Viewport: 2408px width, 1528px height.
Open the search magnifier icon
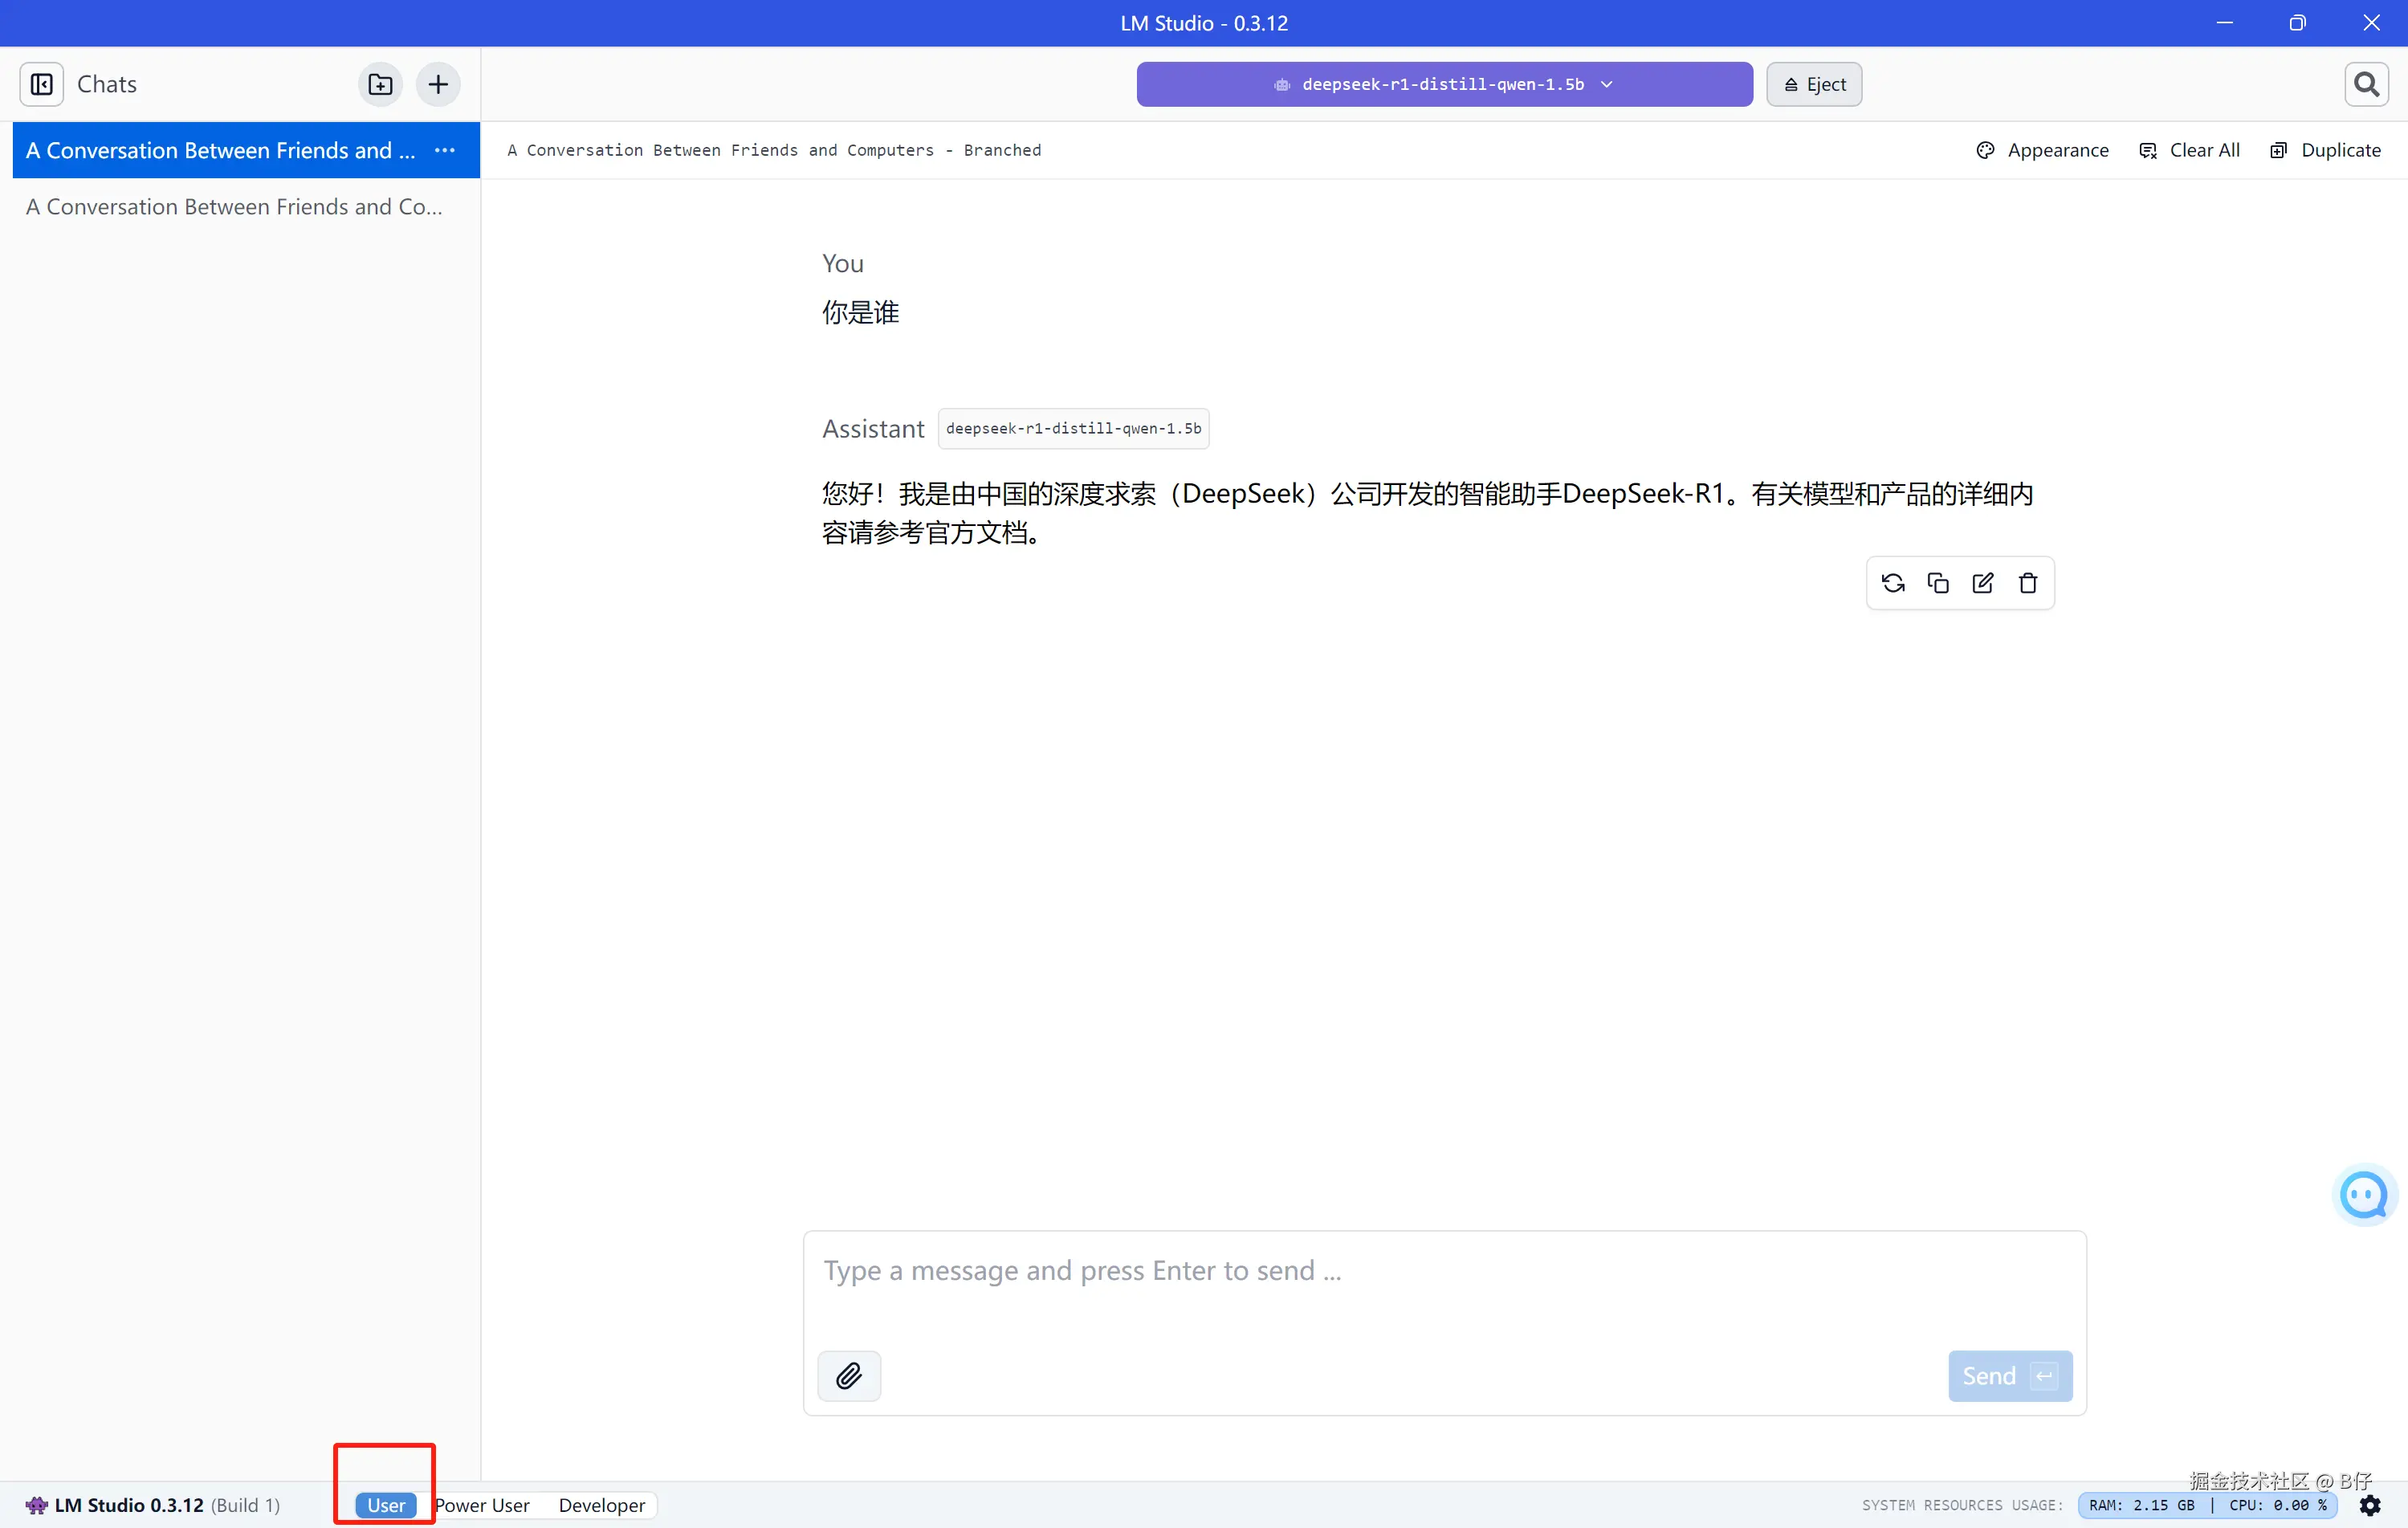2366,84
